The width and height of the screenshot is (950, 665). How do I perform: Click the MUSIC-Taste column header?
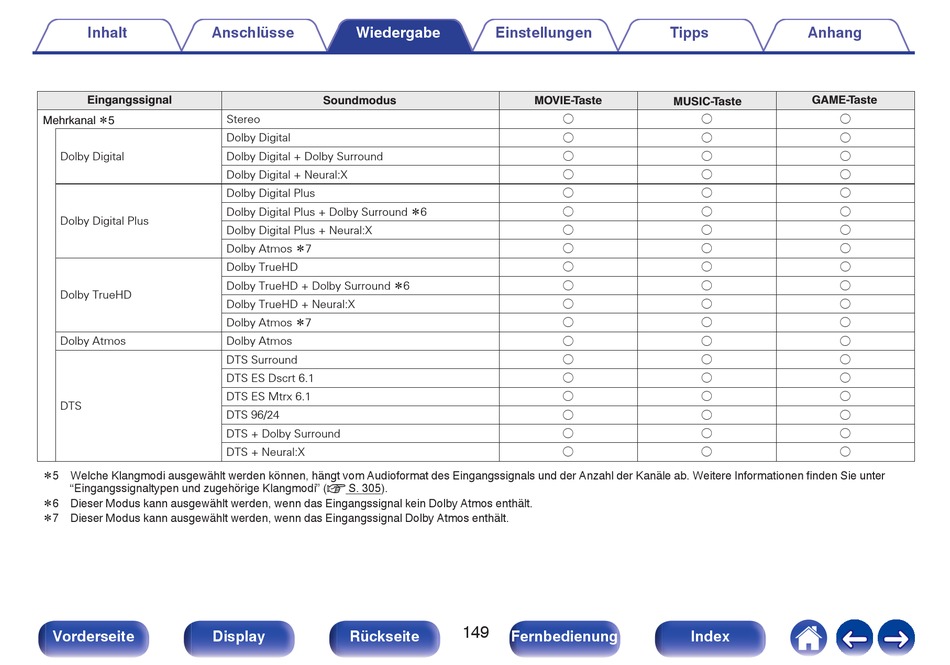tap(706, 101)
